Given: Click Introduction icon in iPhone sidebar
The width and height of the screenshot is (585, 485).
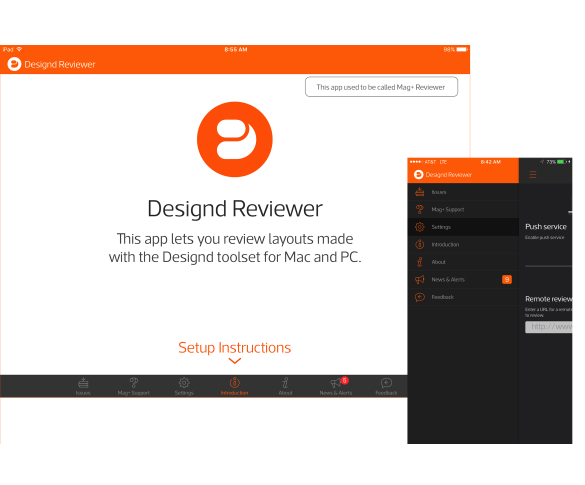Looking at the screenshot, I should coord(420,244).
